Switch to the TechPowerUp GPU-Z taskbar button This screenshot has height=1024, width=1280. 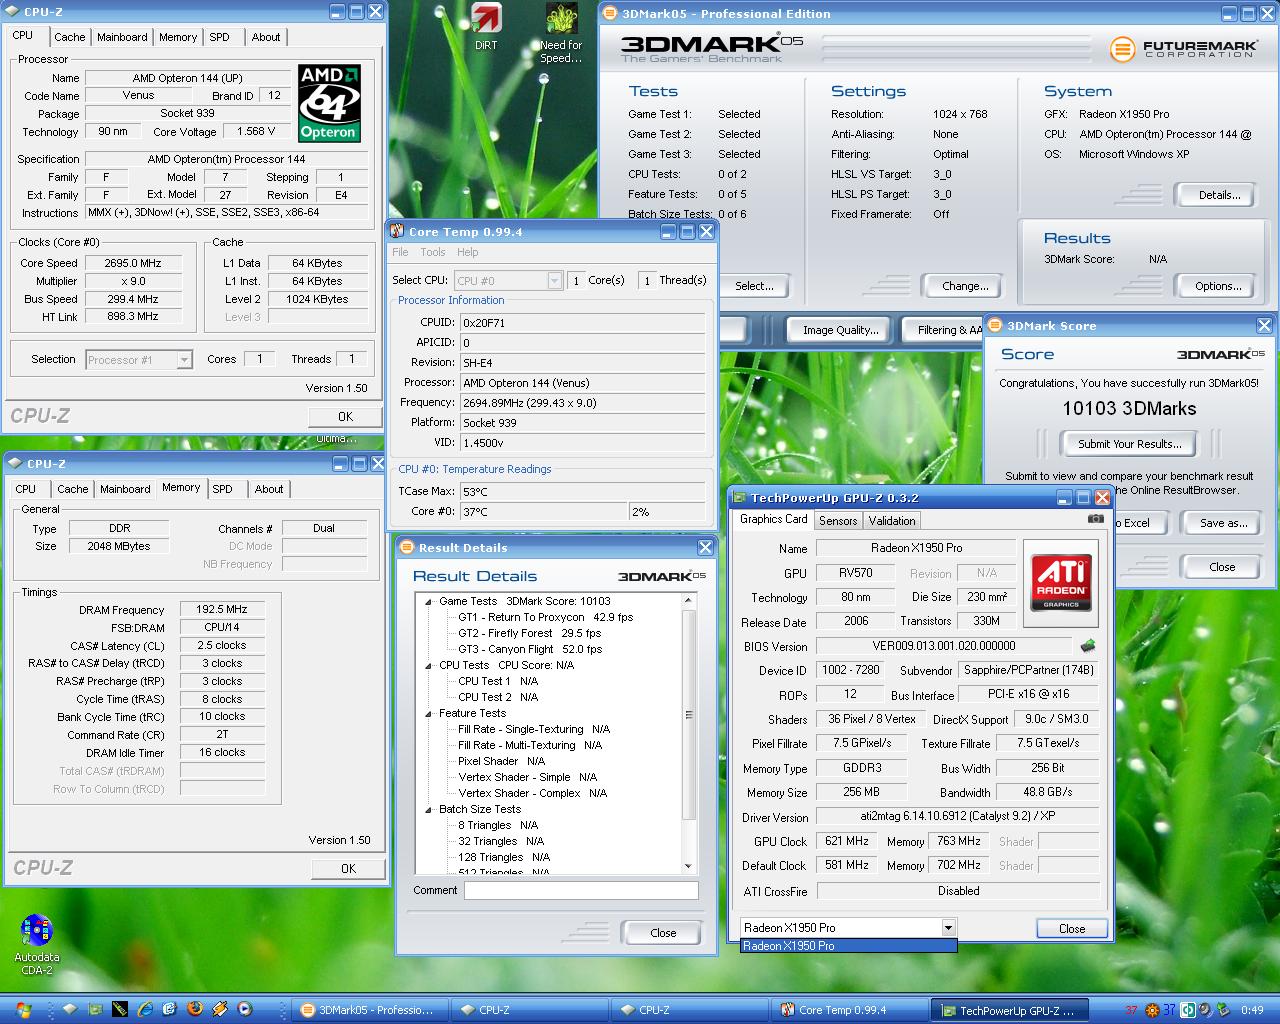click(1009, 1010)
